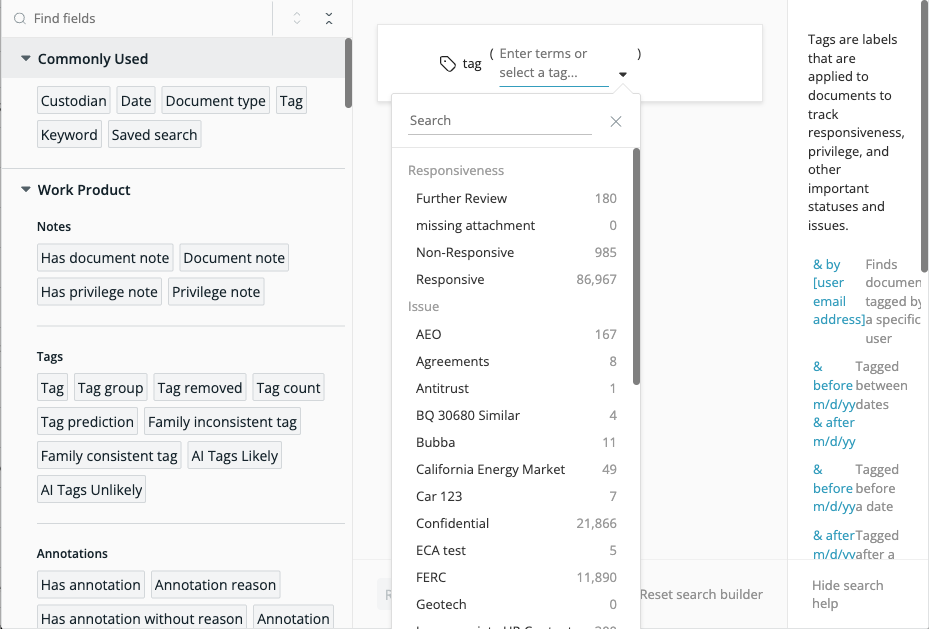Click Hide search help
This screenshot has height=629, width=929.
pos(847,594)
